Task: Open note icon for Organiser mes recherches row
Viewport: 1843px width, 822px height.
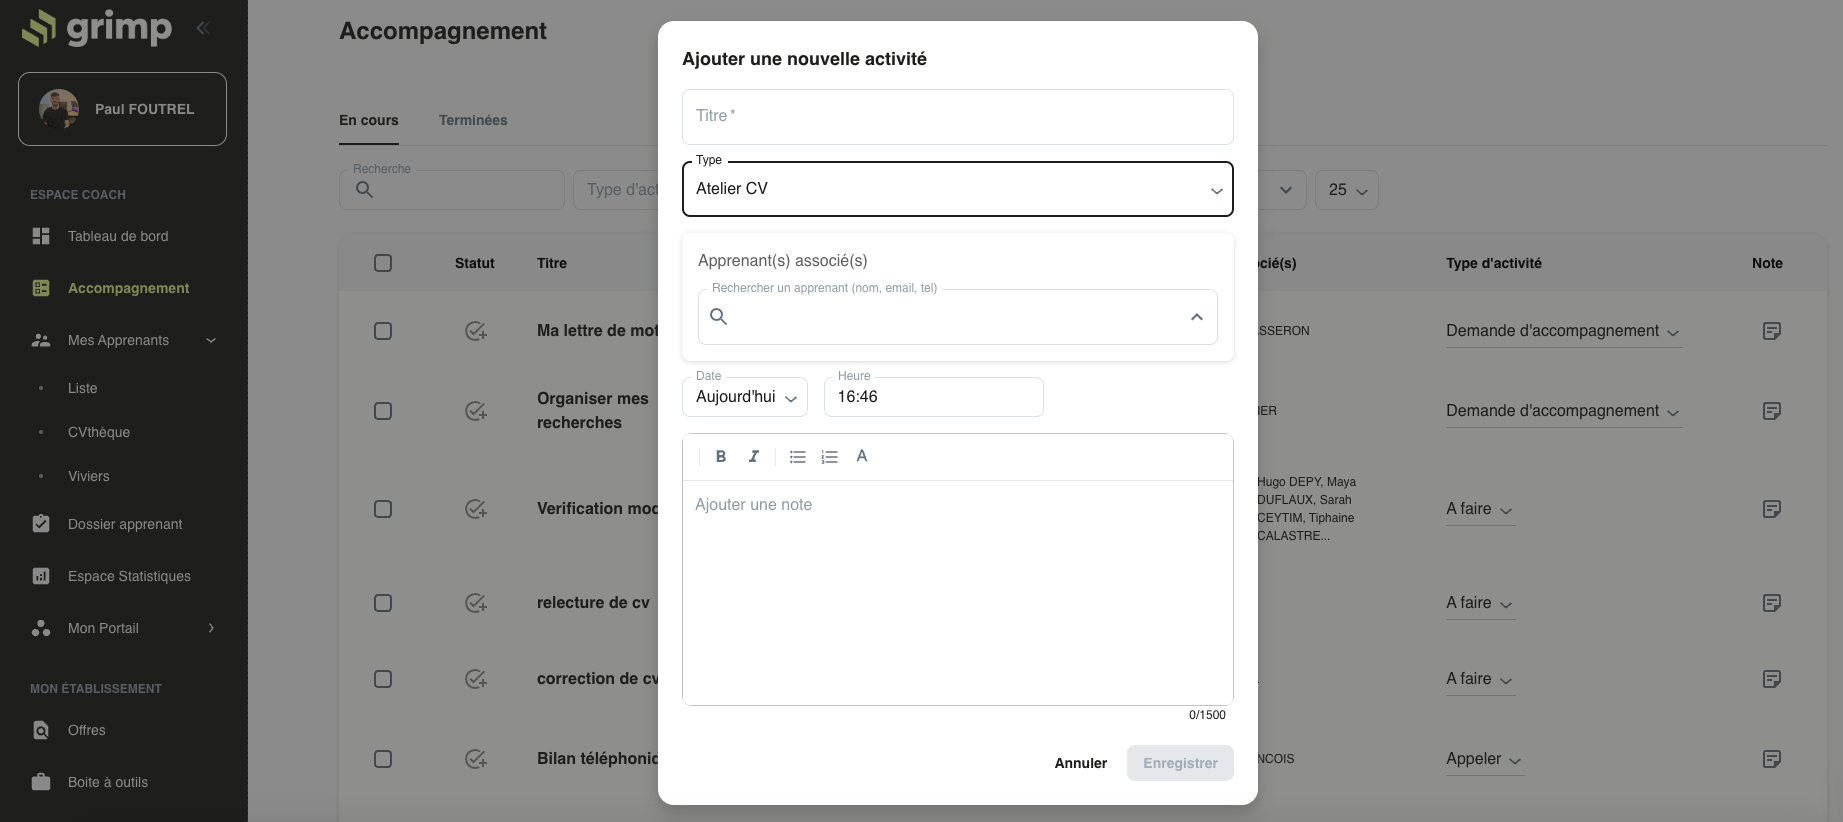Action: pos(1771,411)
